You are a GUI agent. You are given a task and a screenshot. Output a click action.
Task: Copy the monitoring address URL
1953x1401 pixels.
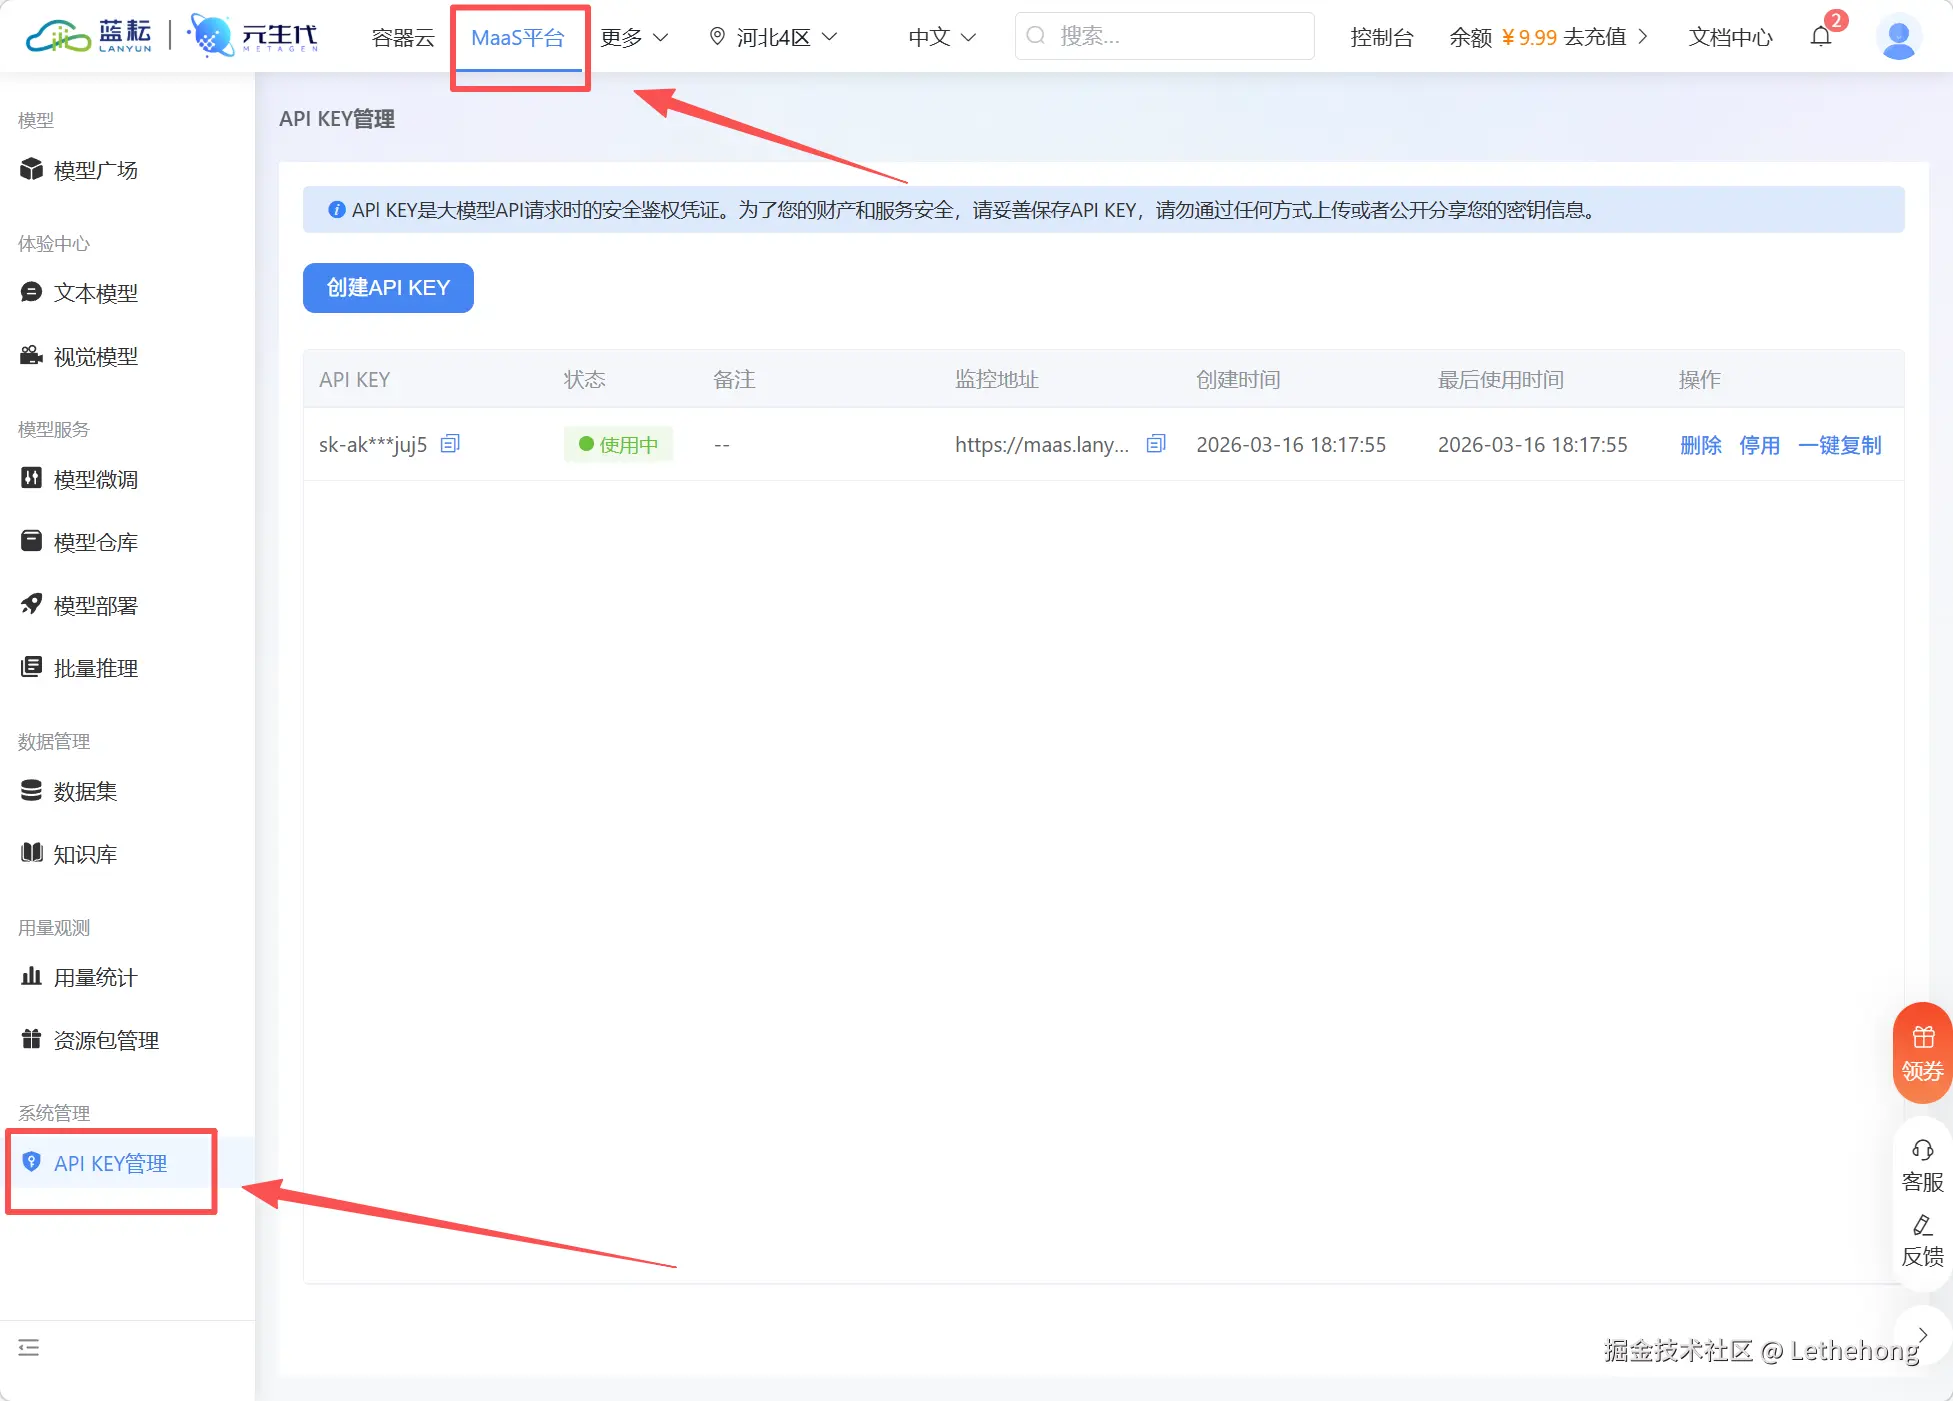1156,443
